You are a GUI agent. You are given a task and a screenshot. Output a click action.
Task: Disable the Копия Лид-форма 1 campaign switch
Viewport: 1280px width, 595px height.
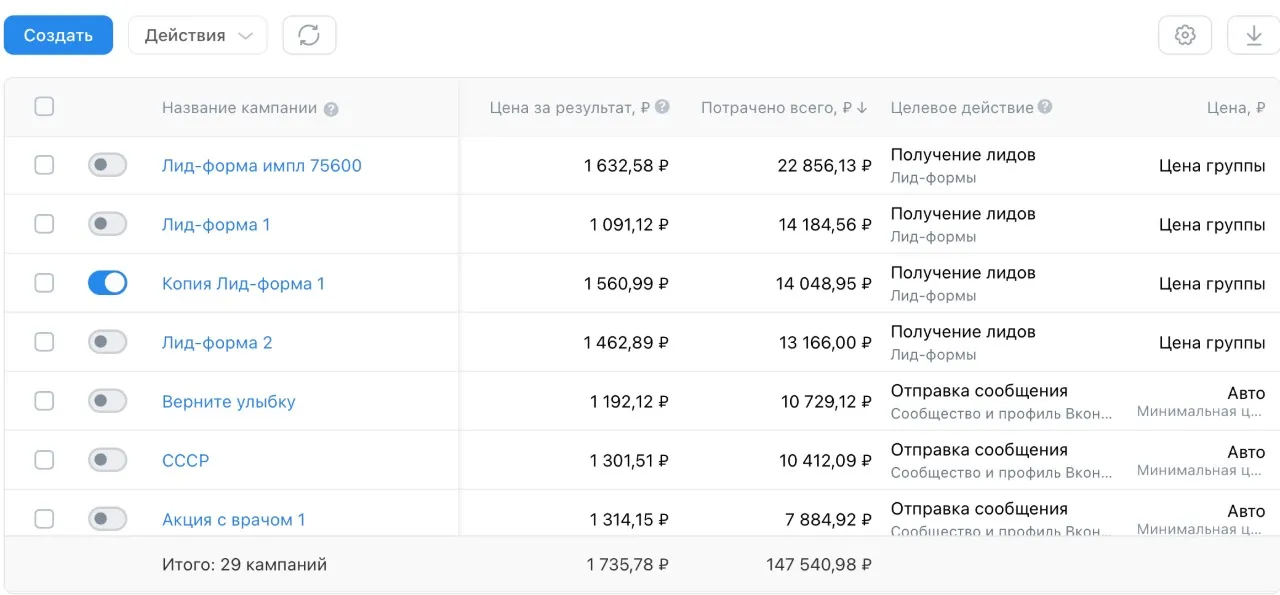pyautogui.click(x=108, y=283)
